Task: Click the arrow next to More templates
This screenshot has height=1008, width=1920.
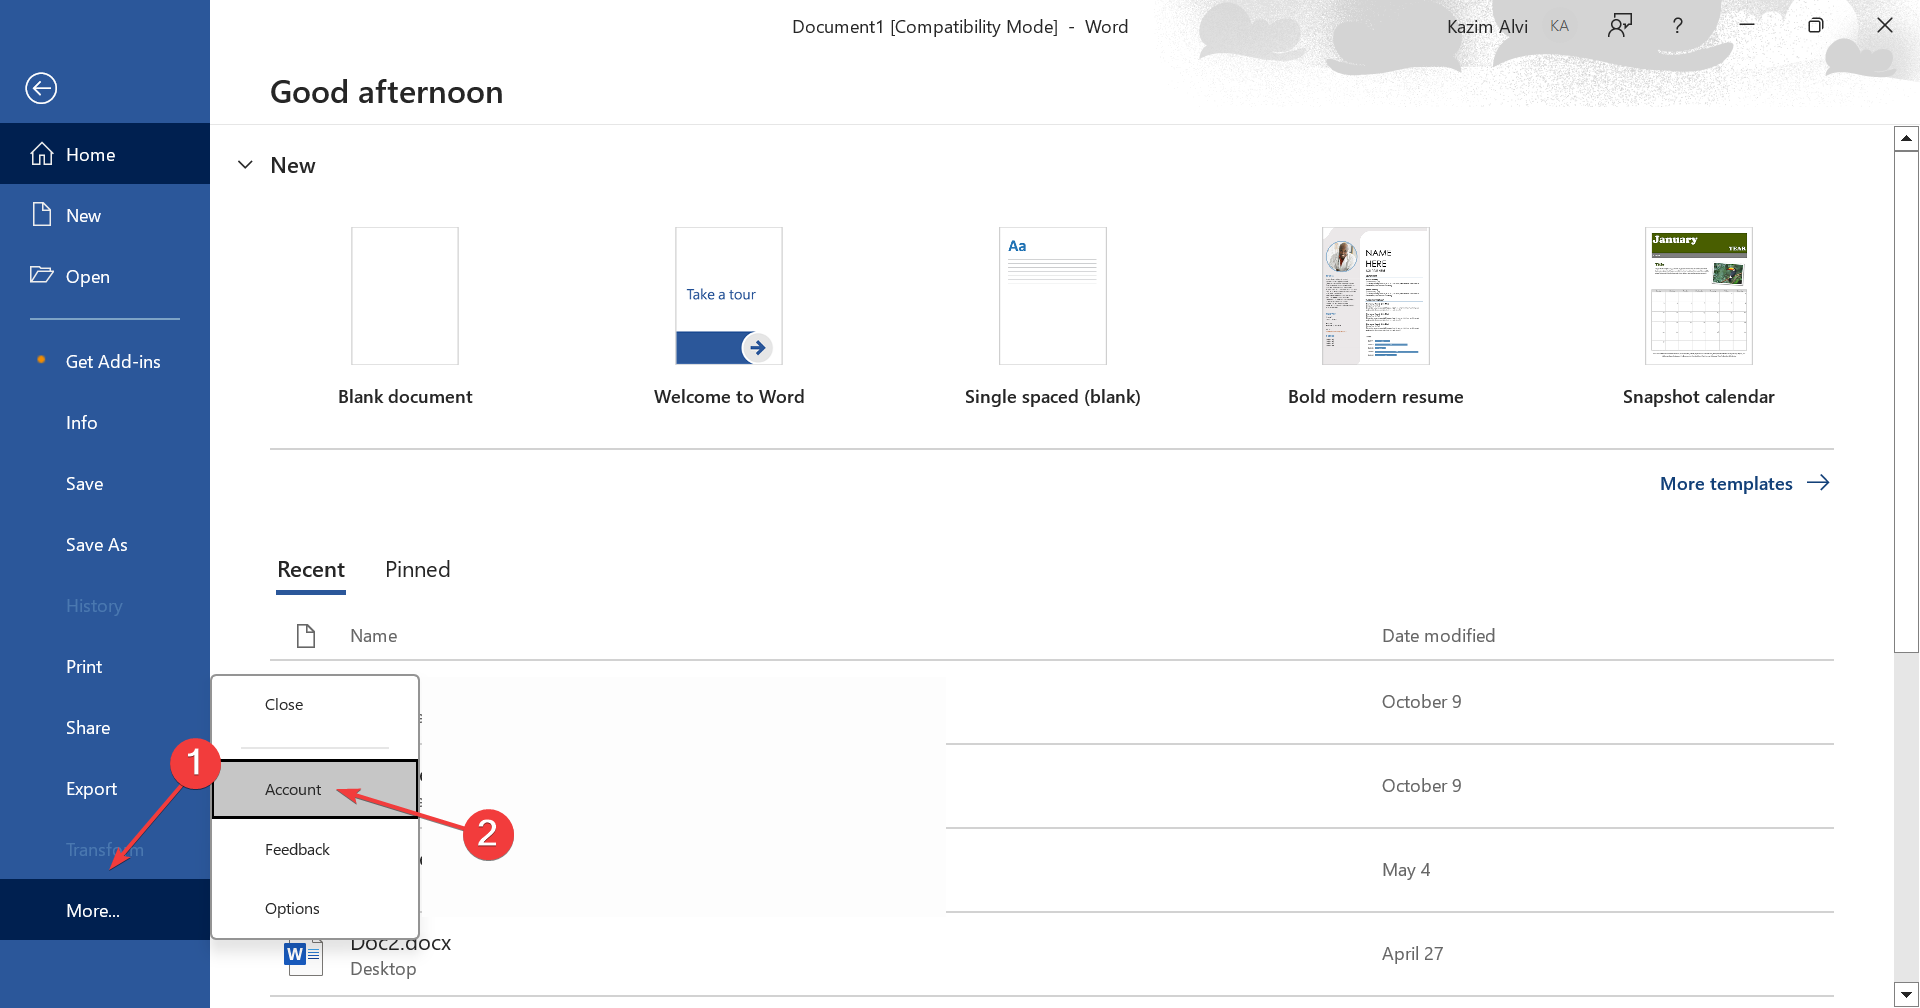Action: [1818, 483]
